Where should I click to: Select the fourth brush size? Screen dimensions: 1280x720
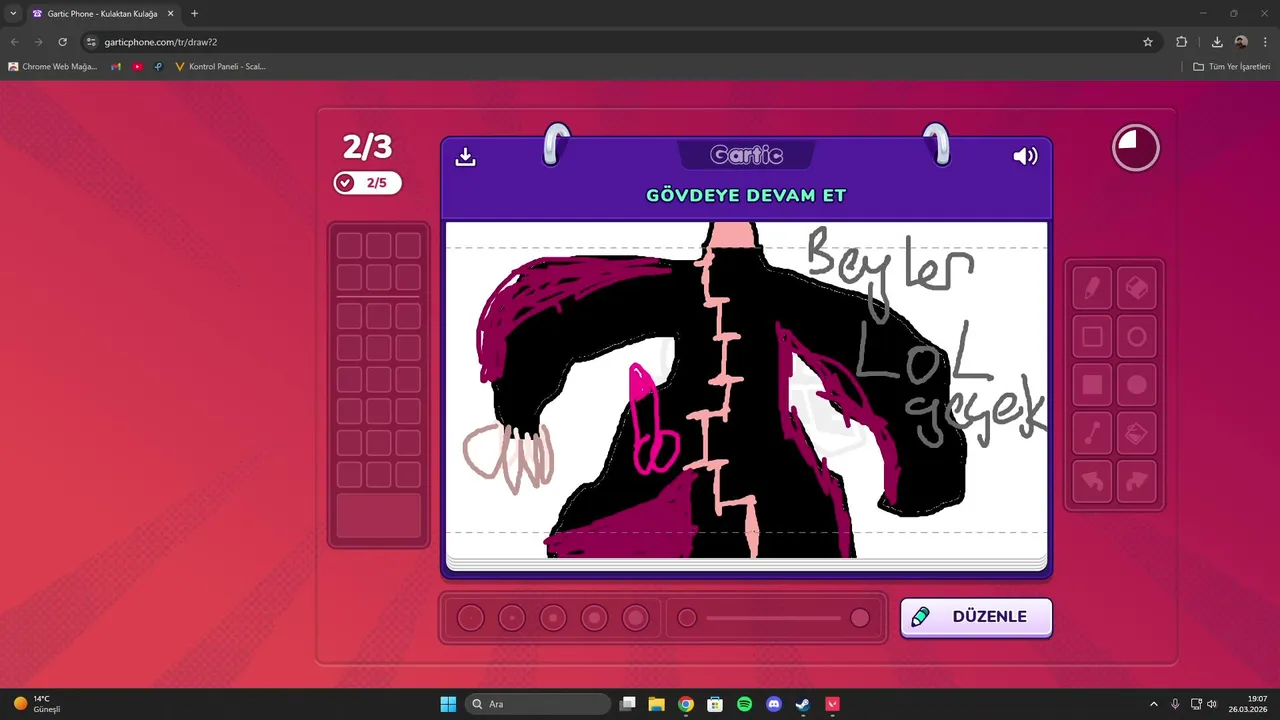coord(594,618)
